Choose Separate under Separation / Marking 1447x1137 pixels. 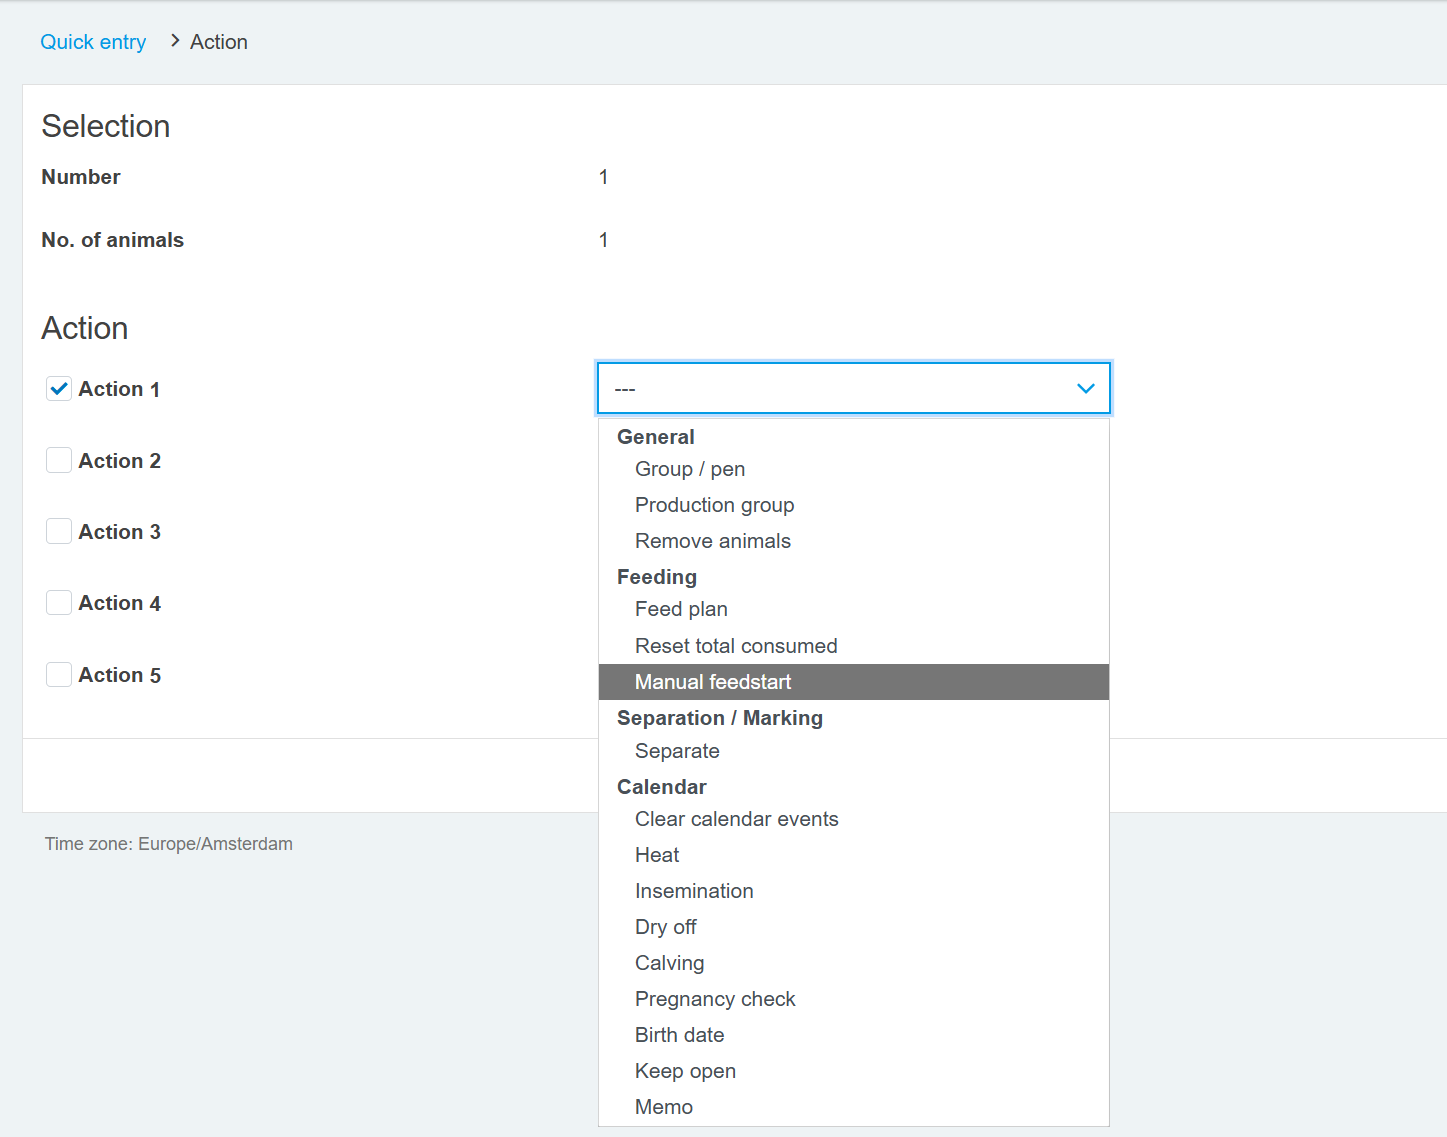click(x=677, y=751)
